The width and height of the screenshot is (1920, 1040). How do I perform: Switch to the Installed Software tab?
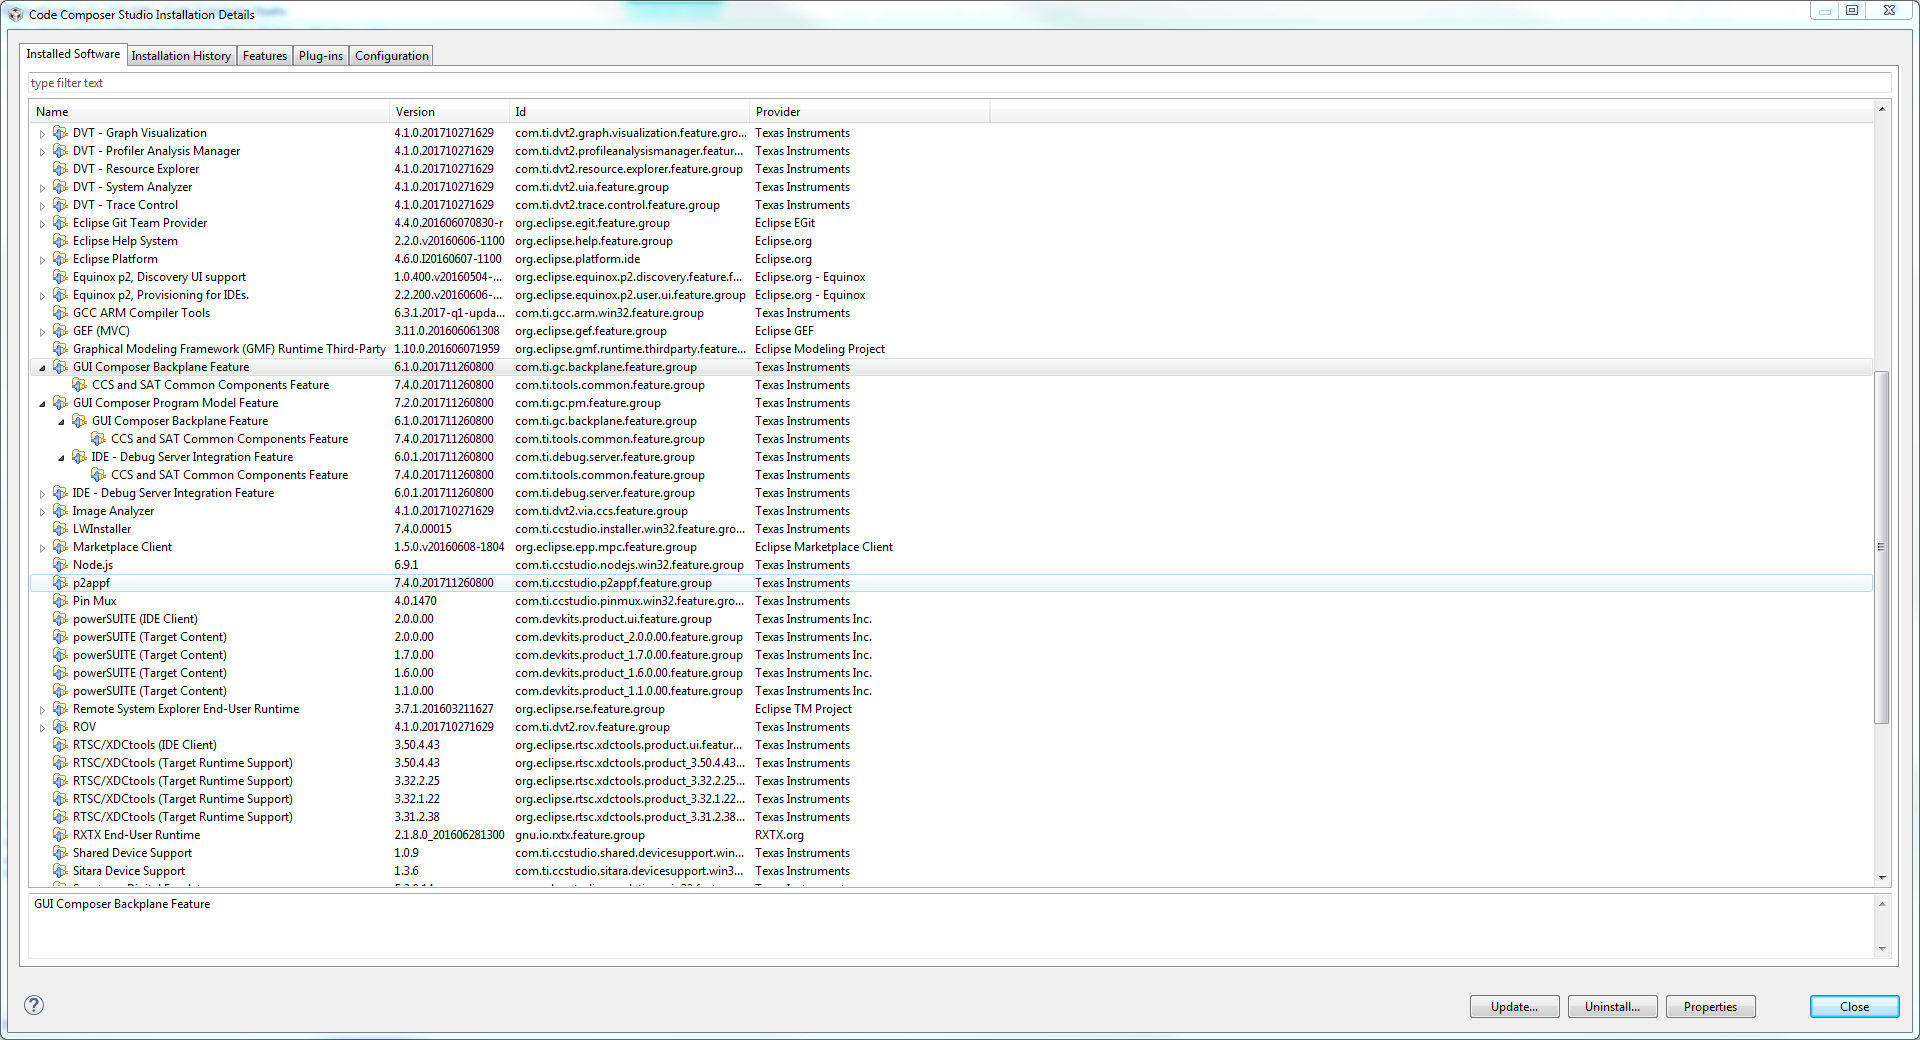click(73, 54)
